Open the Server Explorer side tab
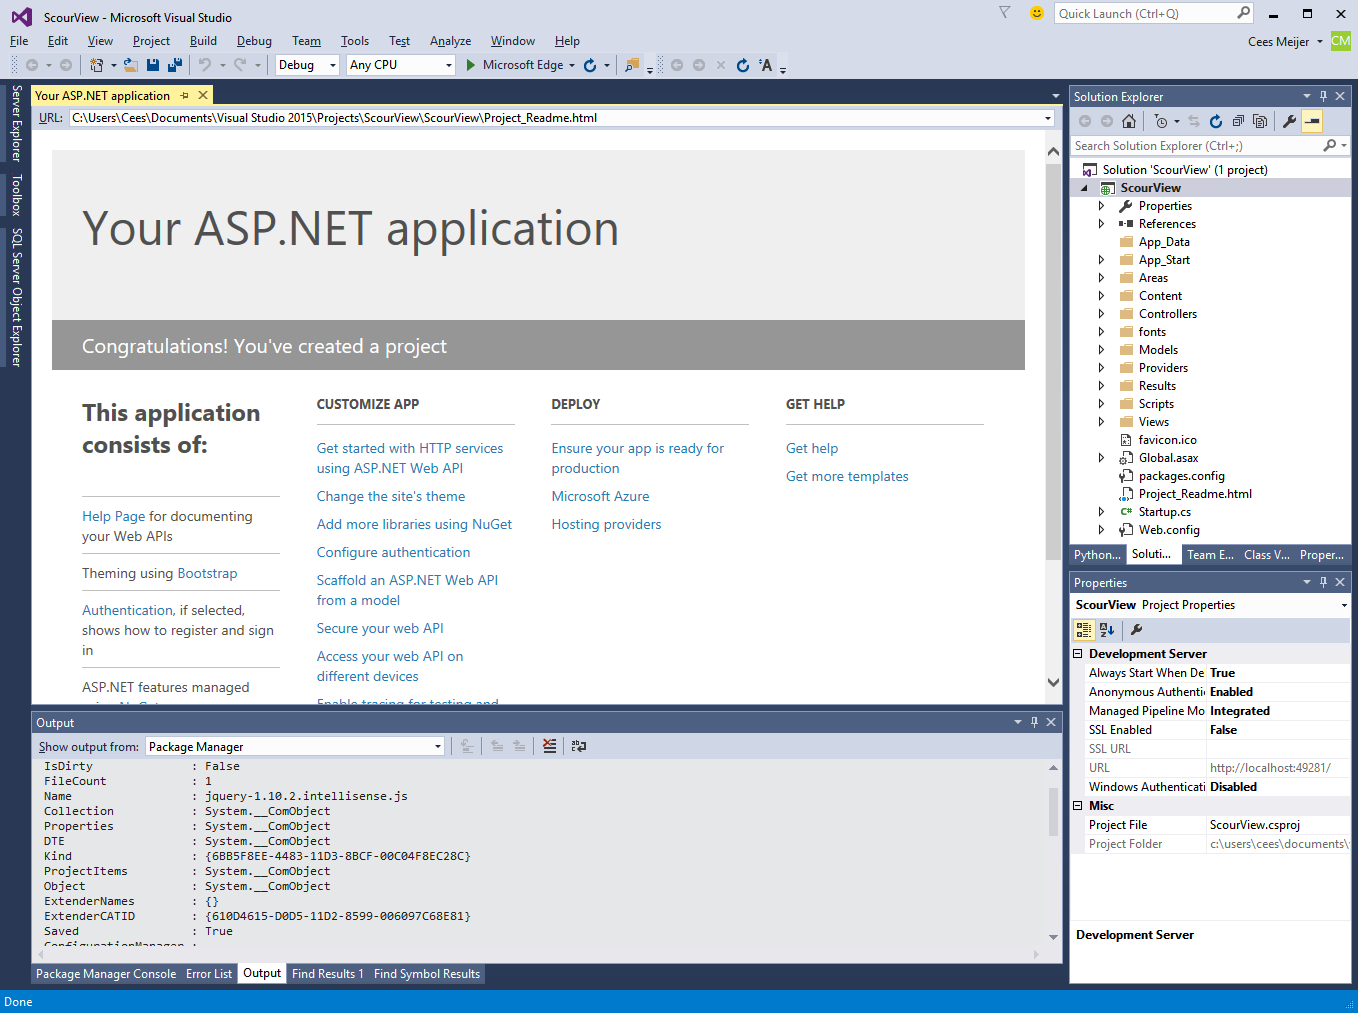The image size is (1358, 1013). [x=16, y=123]
